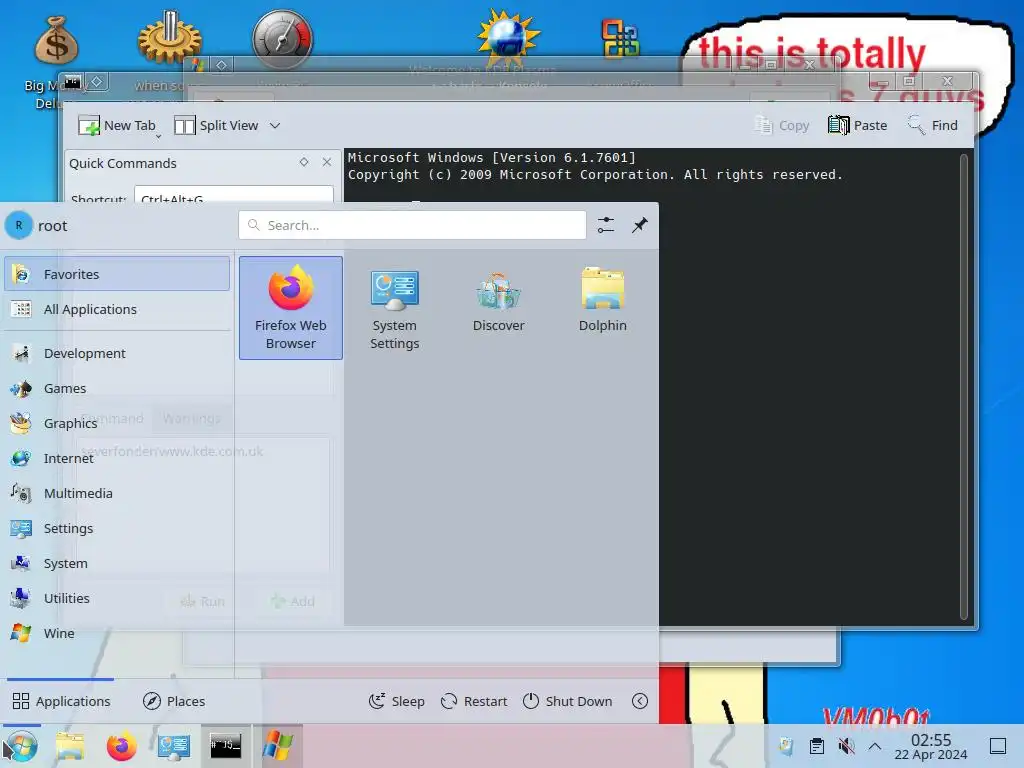
Task: Open Firefox Web Browser from Favorites
Action: [291, 308]
